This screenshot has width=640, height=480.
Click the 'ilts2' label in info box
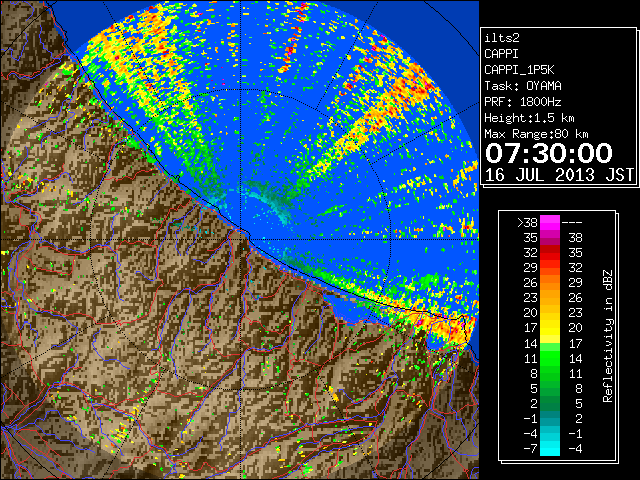click(x=502, y=38)
